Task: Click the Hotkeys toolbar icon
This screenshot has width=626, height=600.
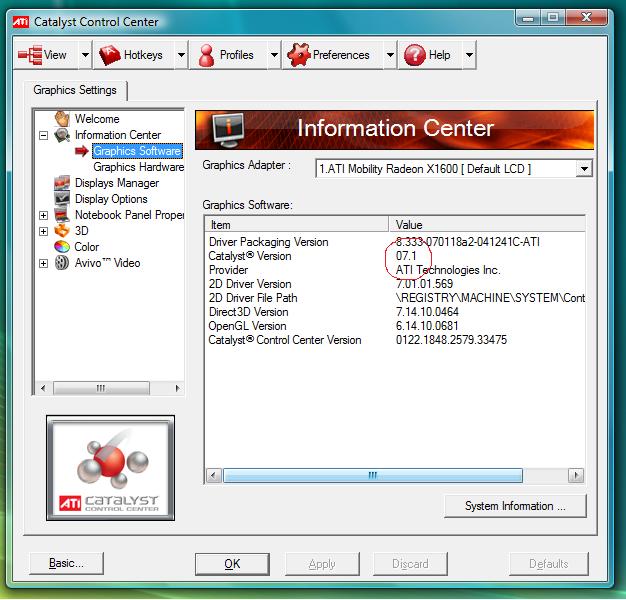Action: [110, 55]
